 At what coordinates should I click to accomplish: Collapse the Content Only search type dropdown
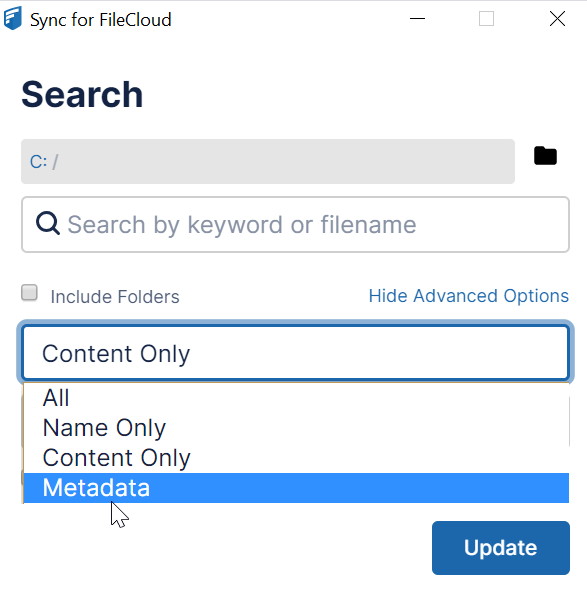(295, 353)
